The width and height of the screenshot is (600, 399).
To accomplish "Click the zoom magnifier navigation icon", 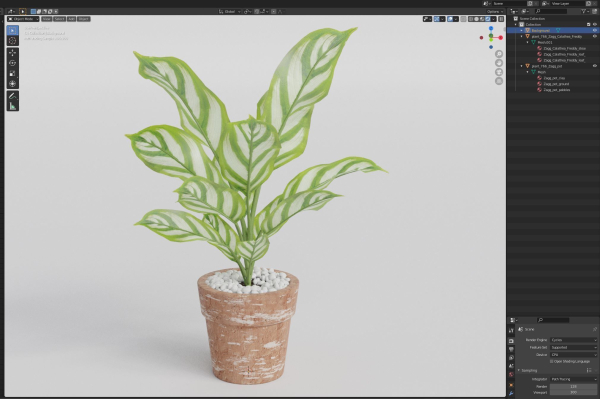I will 499,54.
